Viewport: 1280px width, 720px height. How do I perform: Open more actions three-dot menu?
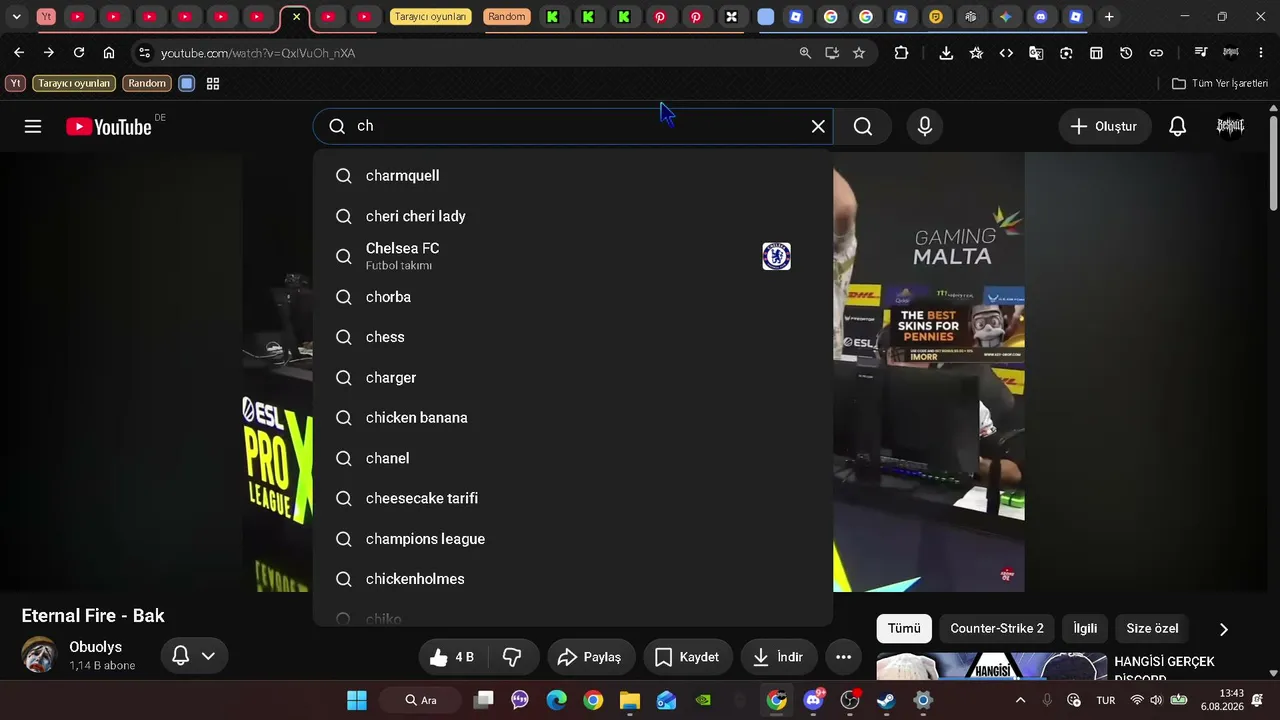click(x=843, y=657)
